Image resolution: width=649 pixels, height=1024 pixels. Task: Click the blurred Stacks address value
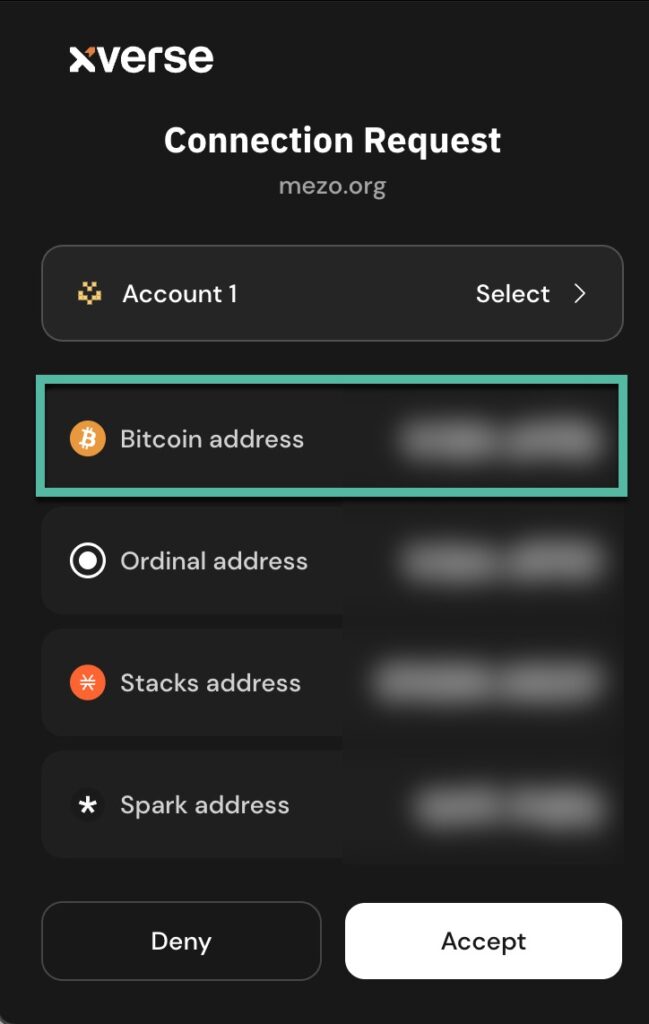click(x=487, y=683)
